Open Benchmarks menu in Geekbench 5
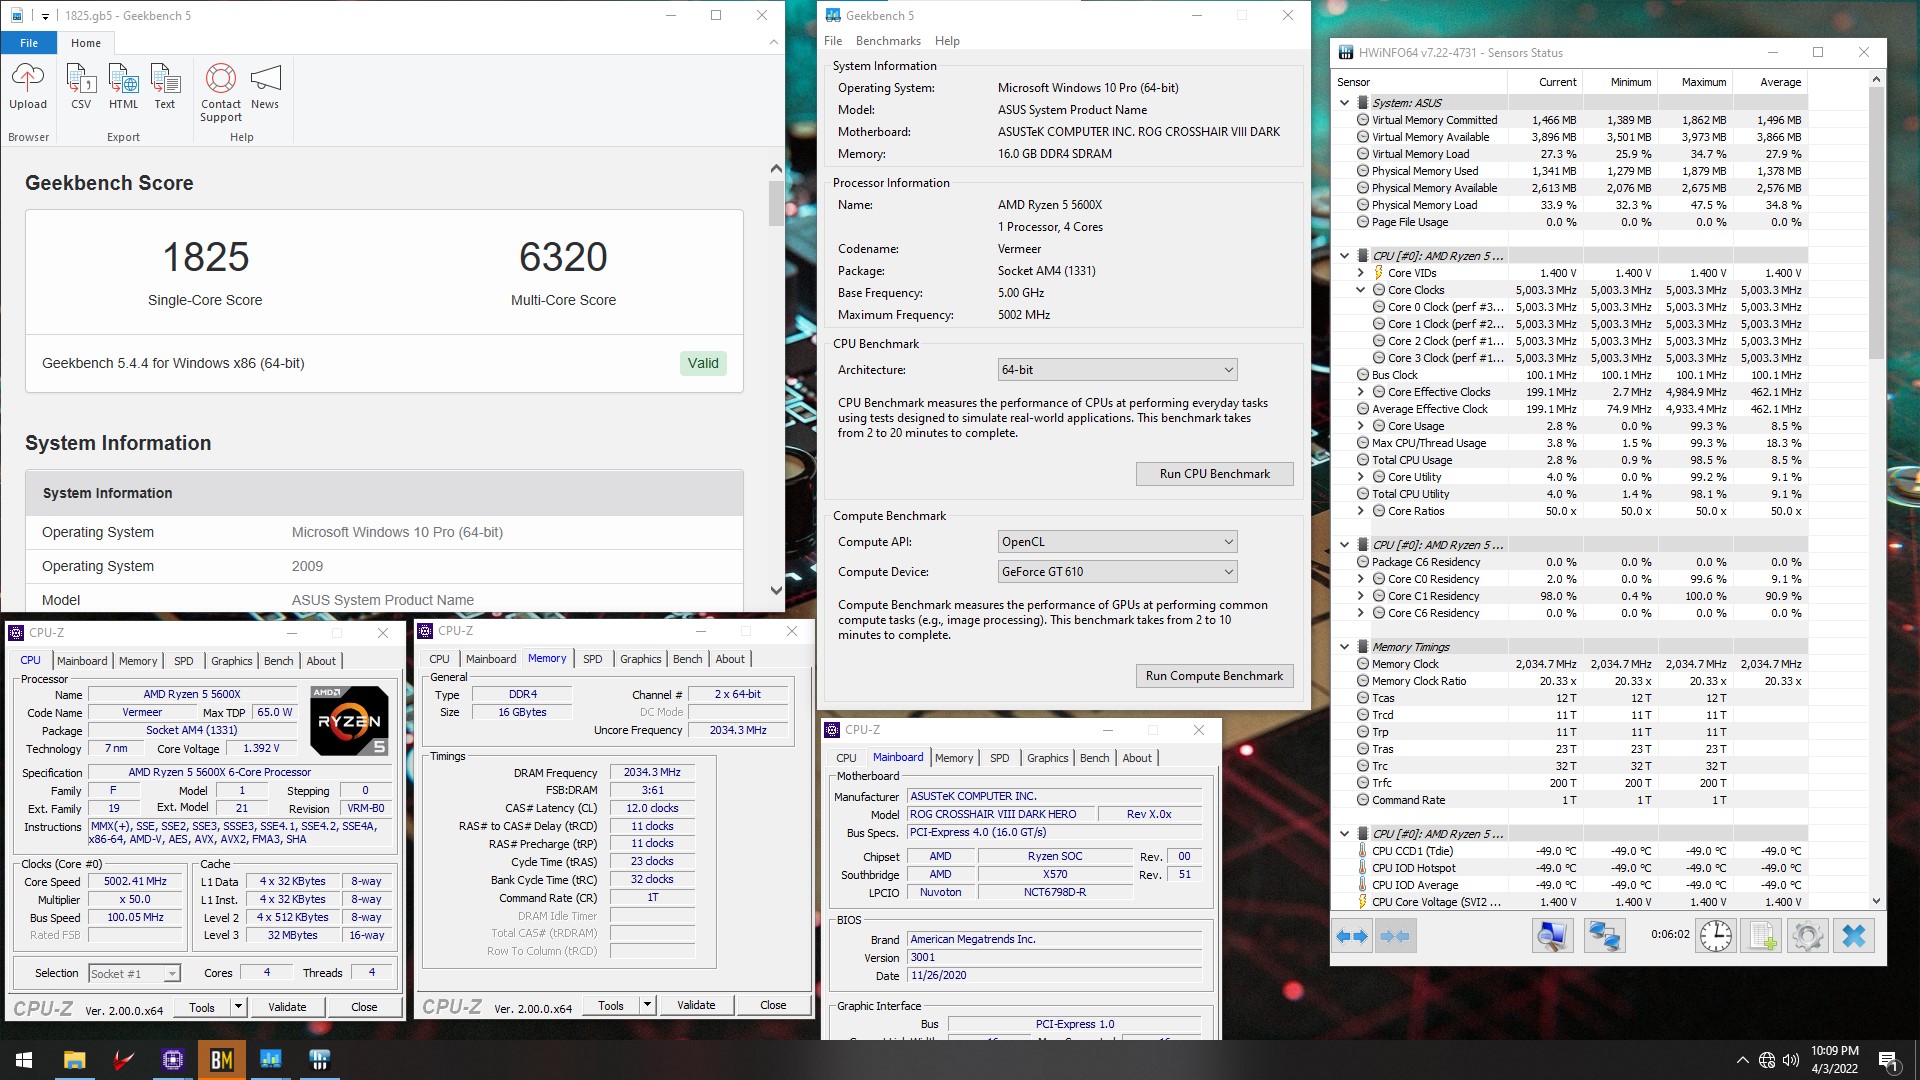1920x1080 pixels. coord(888,41)
